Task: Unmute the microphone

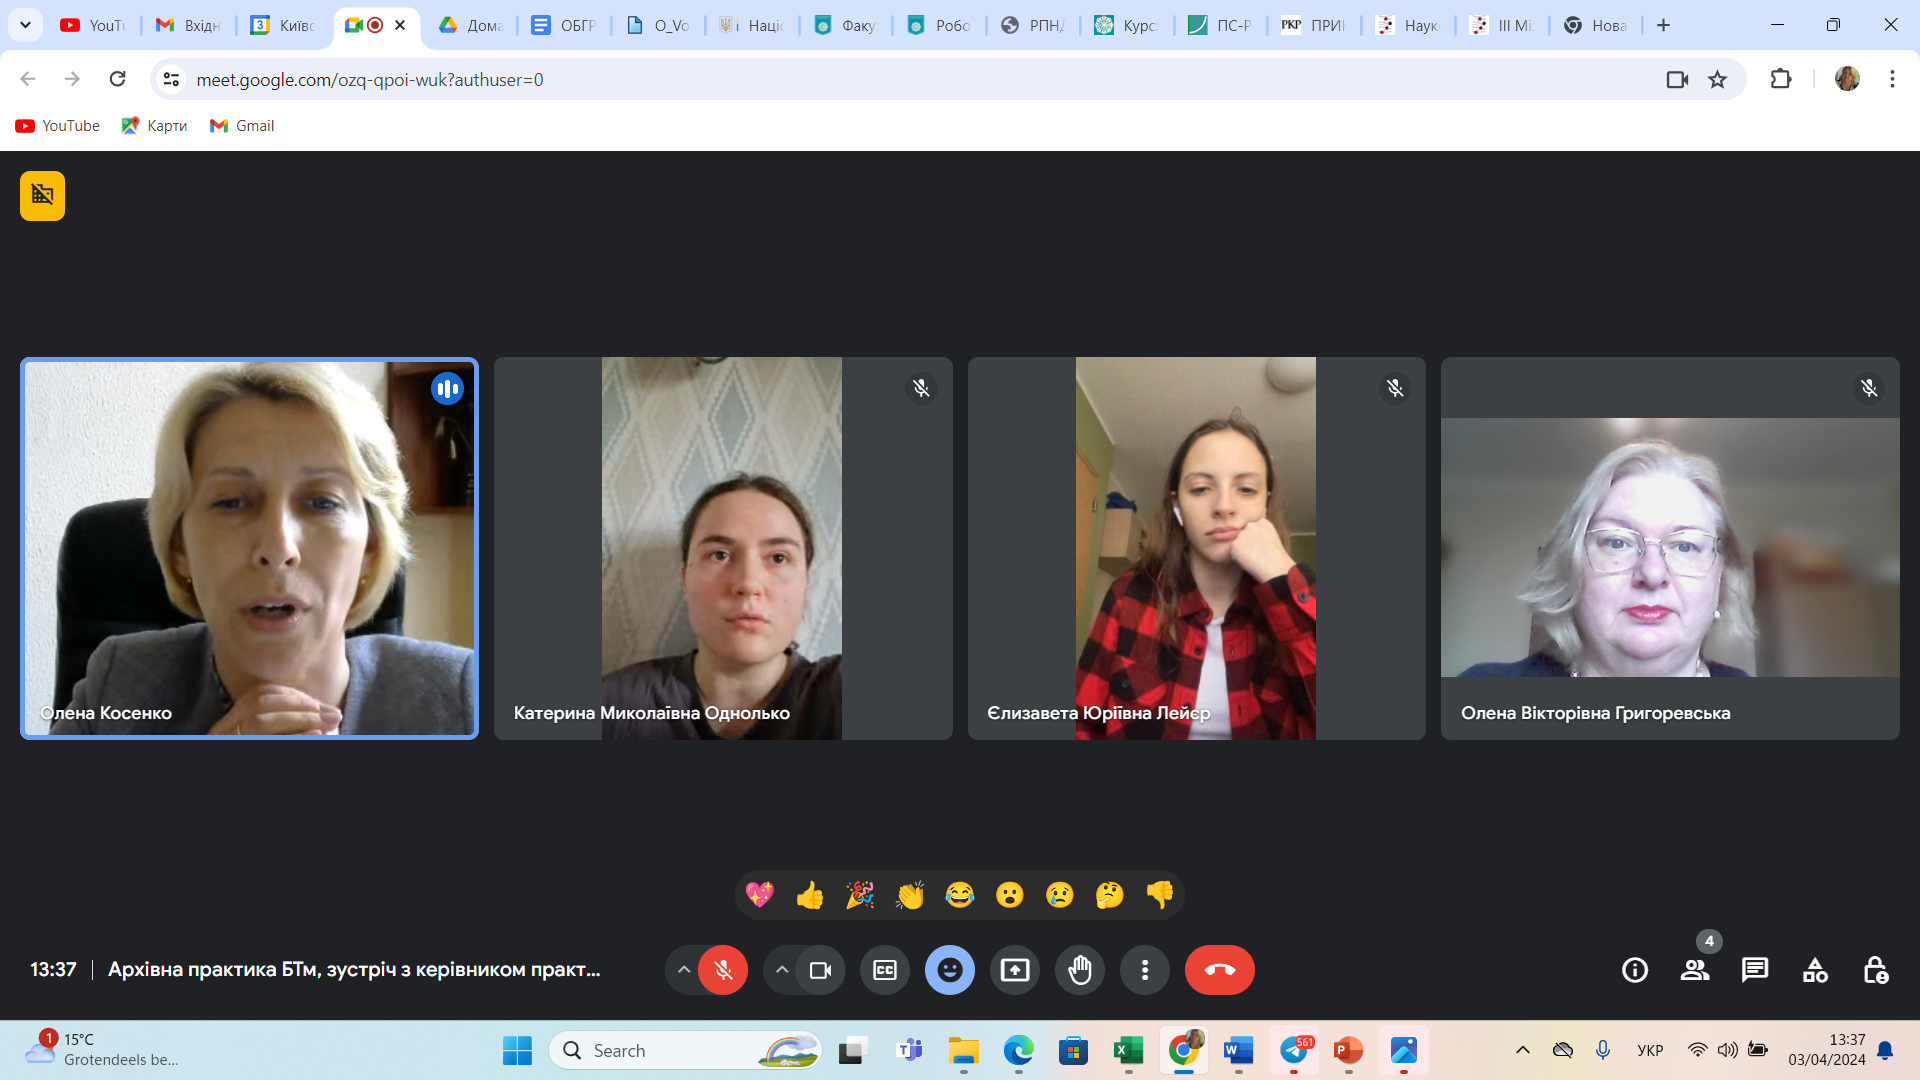Action: (x=723, y=970)
